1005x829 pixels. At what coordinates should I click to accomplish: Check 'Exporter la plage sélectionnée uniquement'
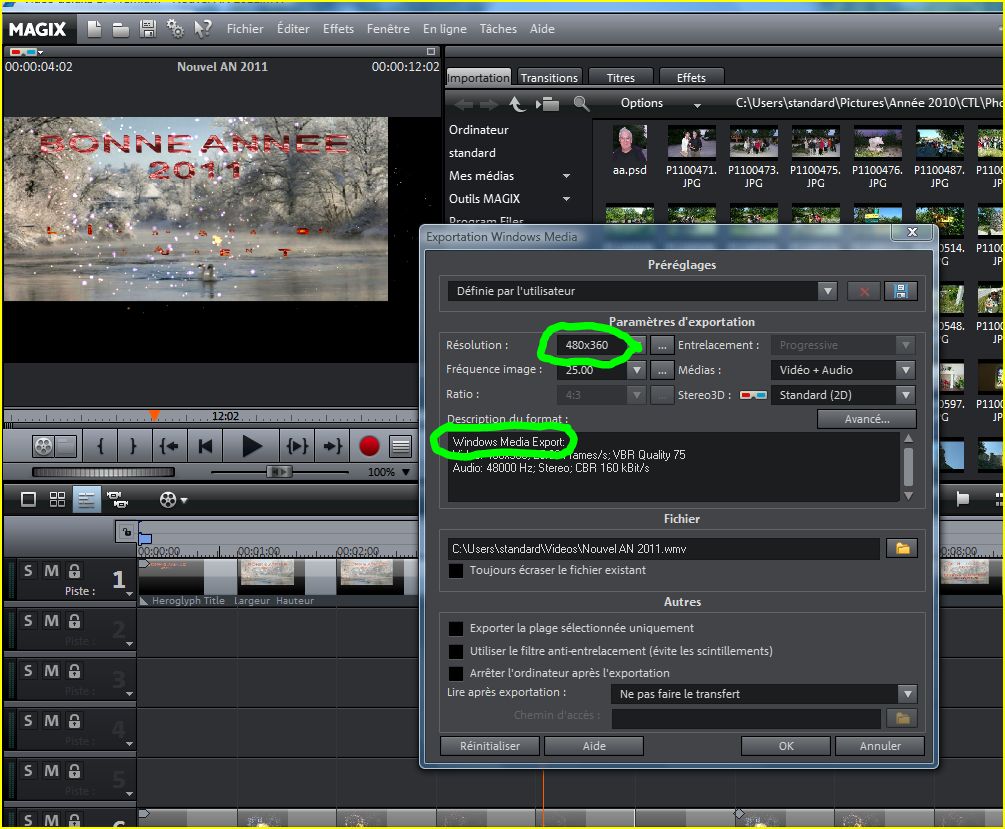pyautogui.click(x=456, y=629)
